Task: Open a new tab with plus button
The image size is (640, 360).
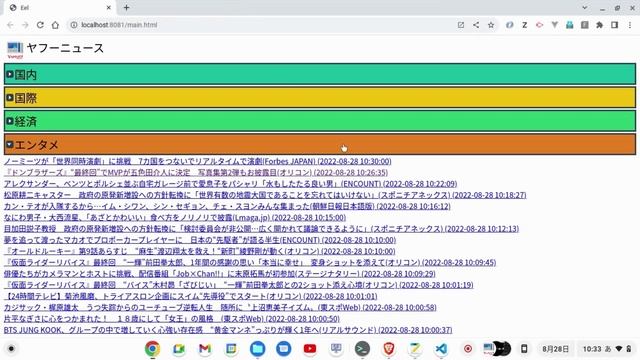Action: click(x=127, y=7)
